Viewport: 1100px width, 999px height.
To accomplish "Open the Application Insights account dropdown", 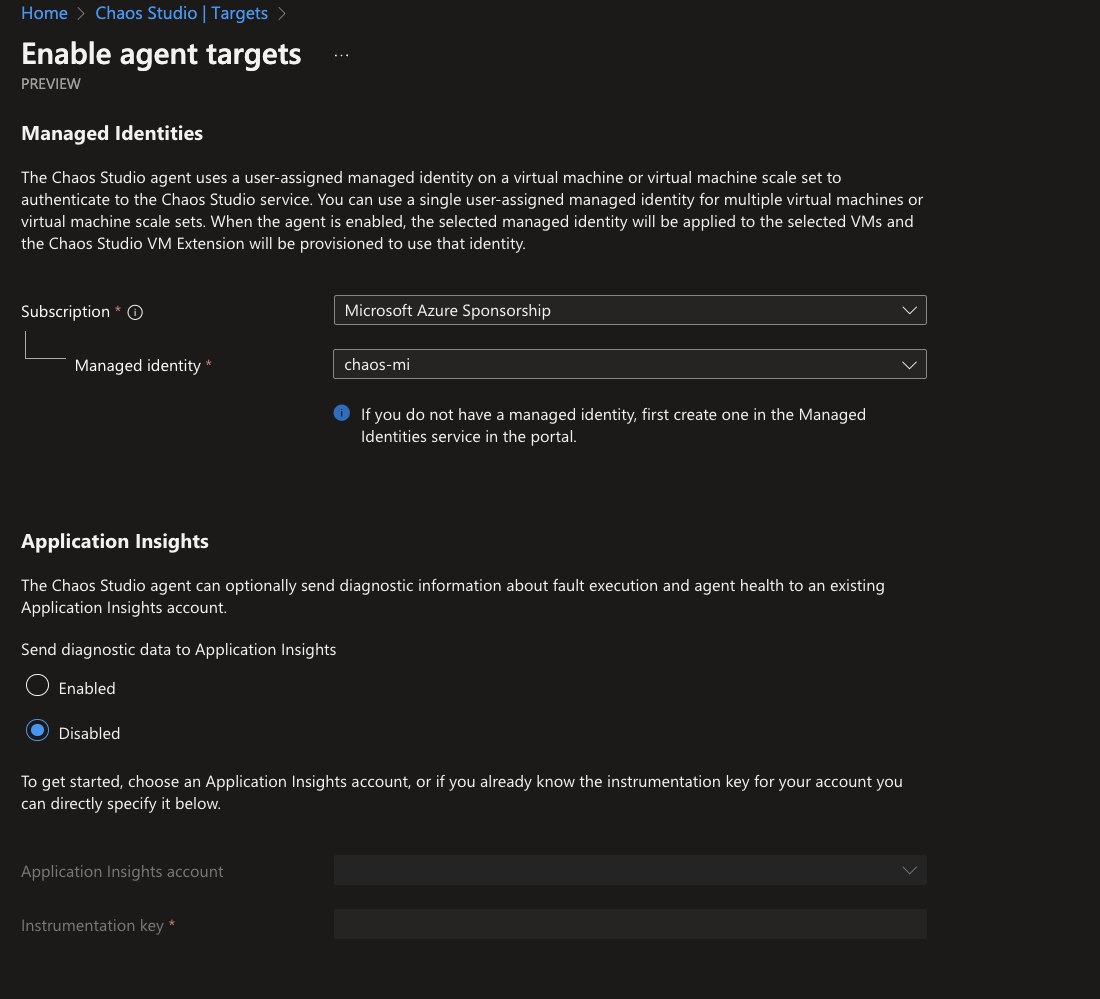I will pyautogui.click(x=630, y=870).
